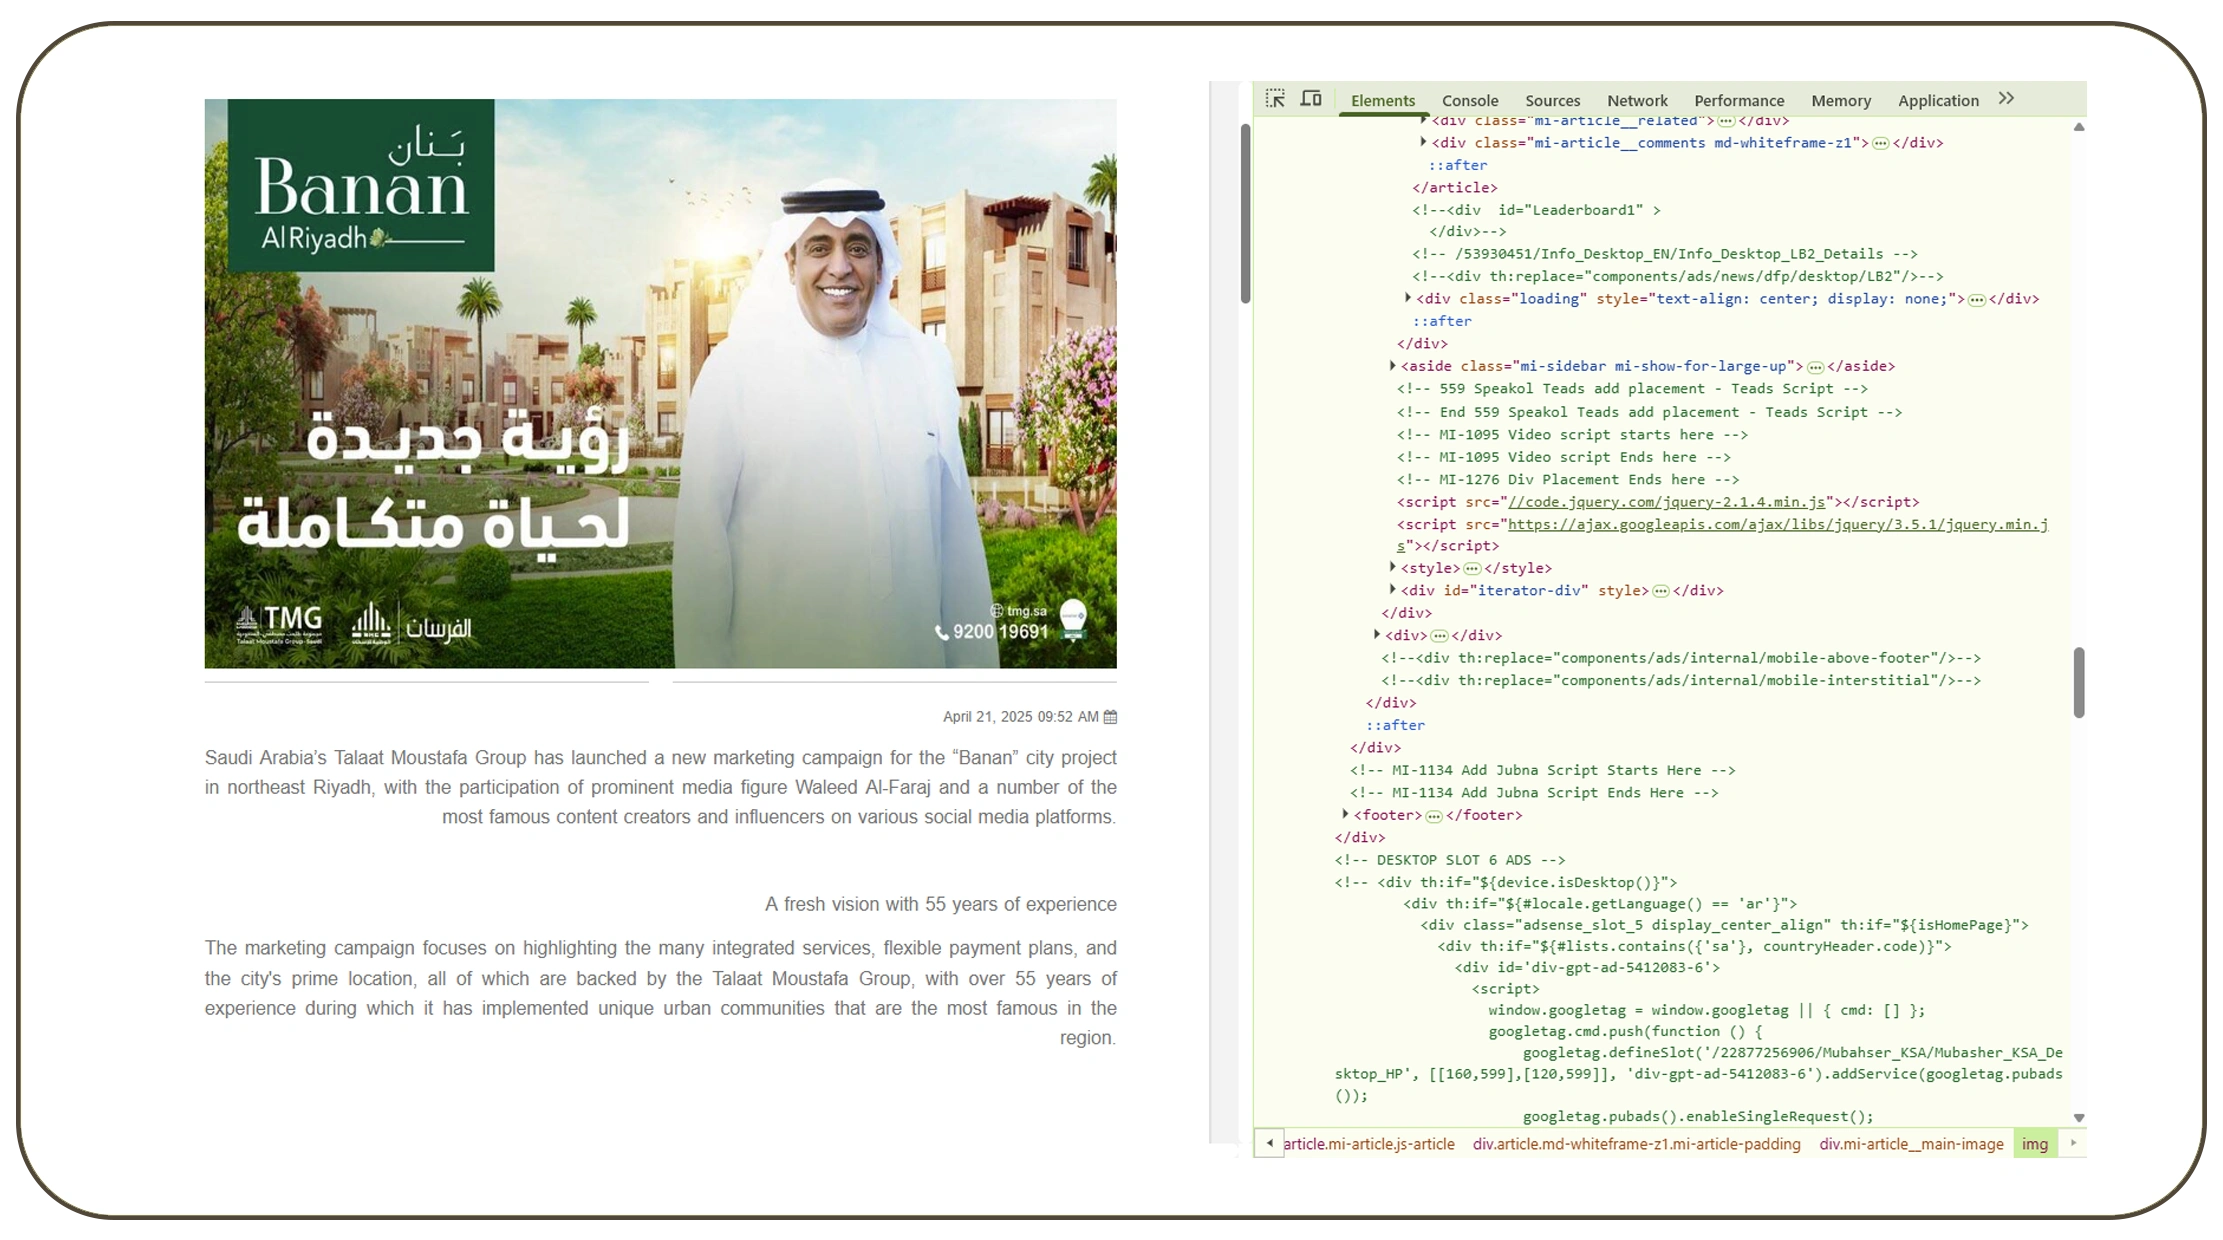This screenshot has height=1240, width=2223.
Task: Expand the mi-article__comments div node
Action: click(1423, 143)
